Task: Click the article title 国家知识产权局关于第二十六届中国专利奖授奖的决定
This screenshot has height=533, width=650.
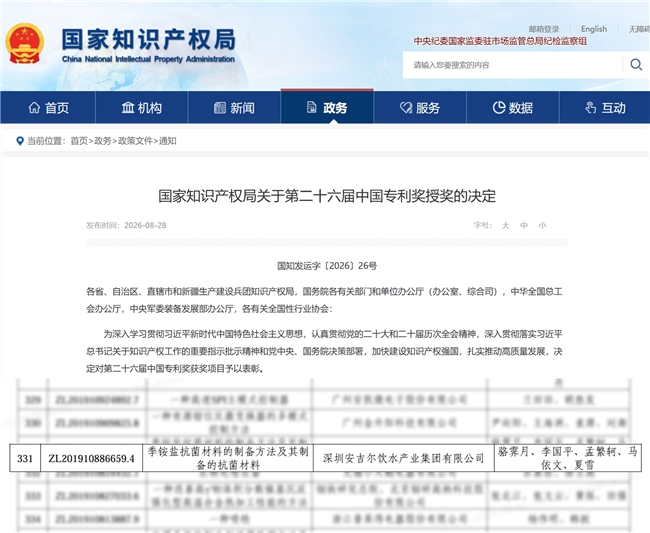Action: (327, 196)
